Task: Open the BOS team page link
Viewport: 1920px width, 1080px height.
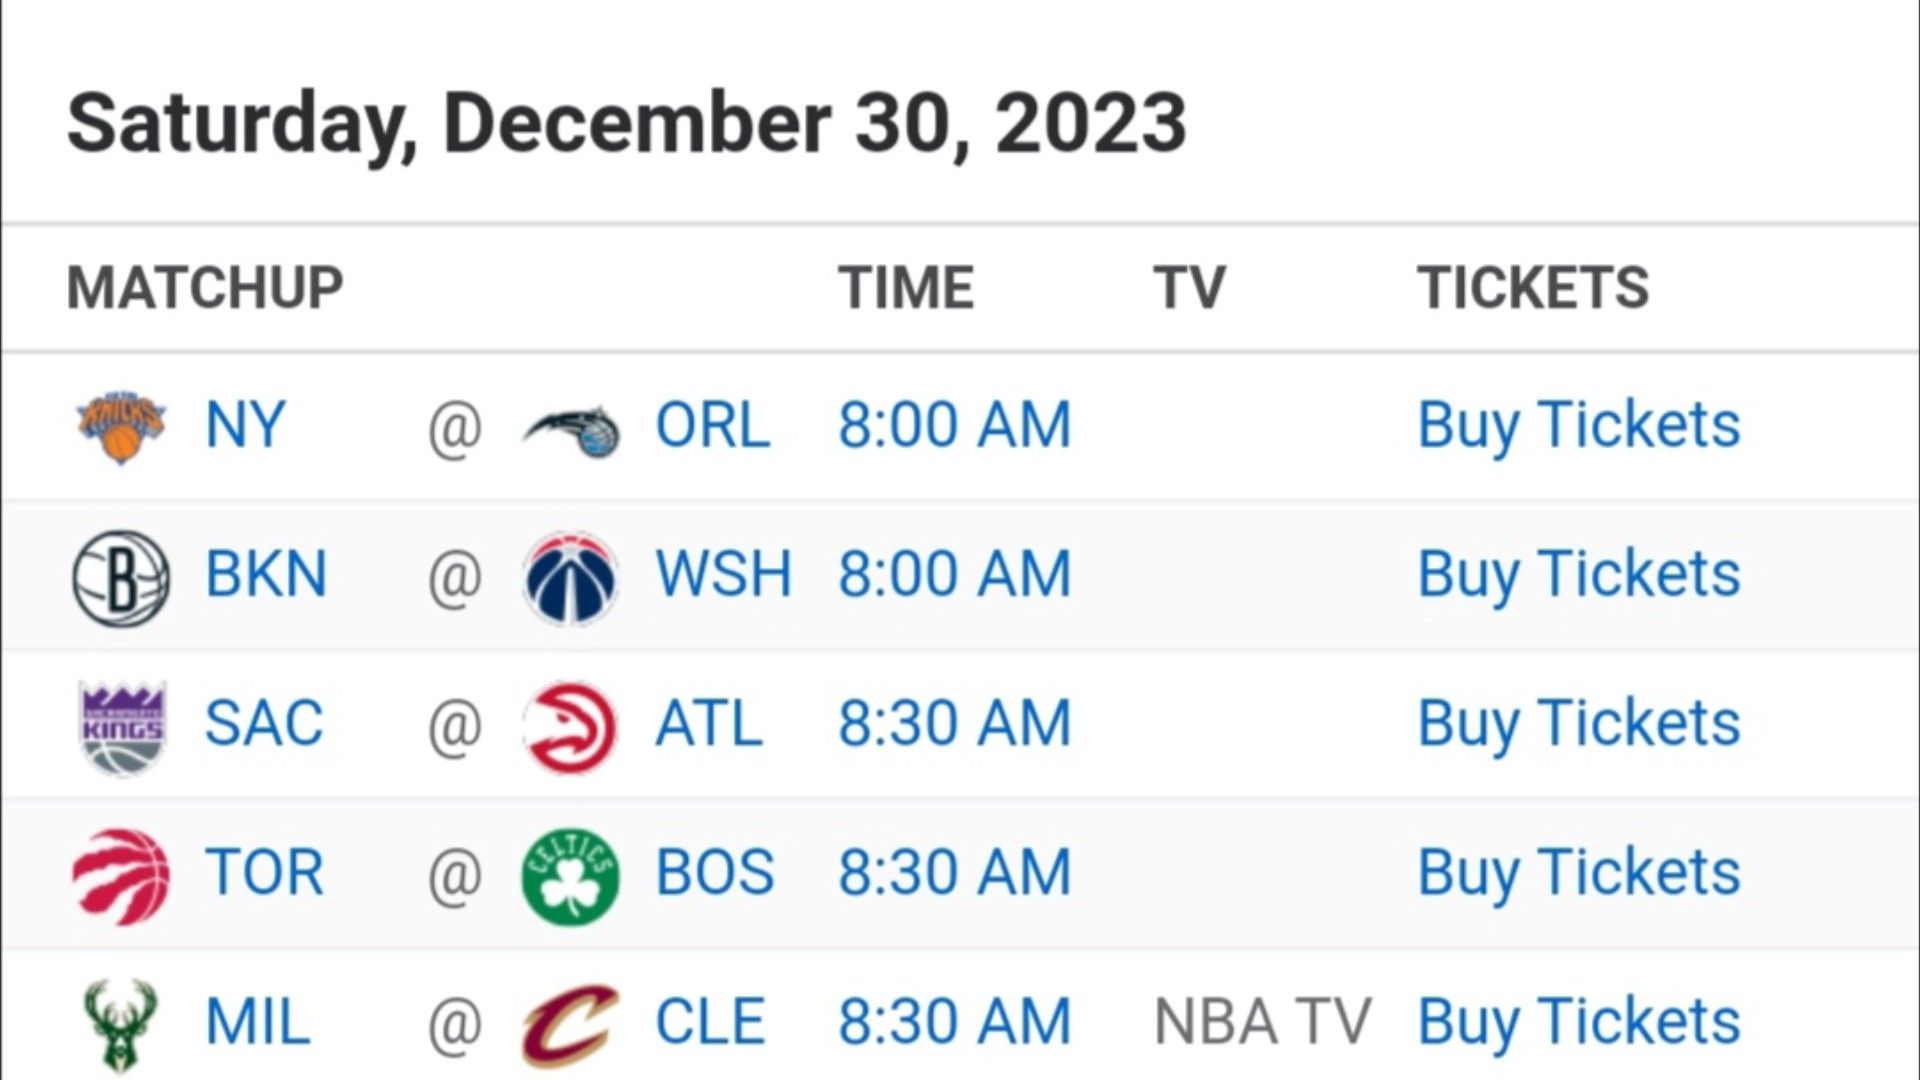Action: (715, 872)
